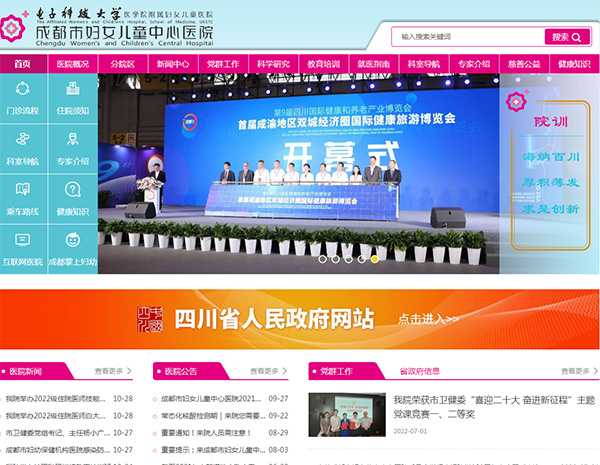Select the last highlighted carousel dot

coord(375,259)
